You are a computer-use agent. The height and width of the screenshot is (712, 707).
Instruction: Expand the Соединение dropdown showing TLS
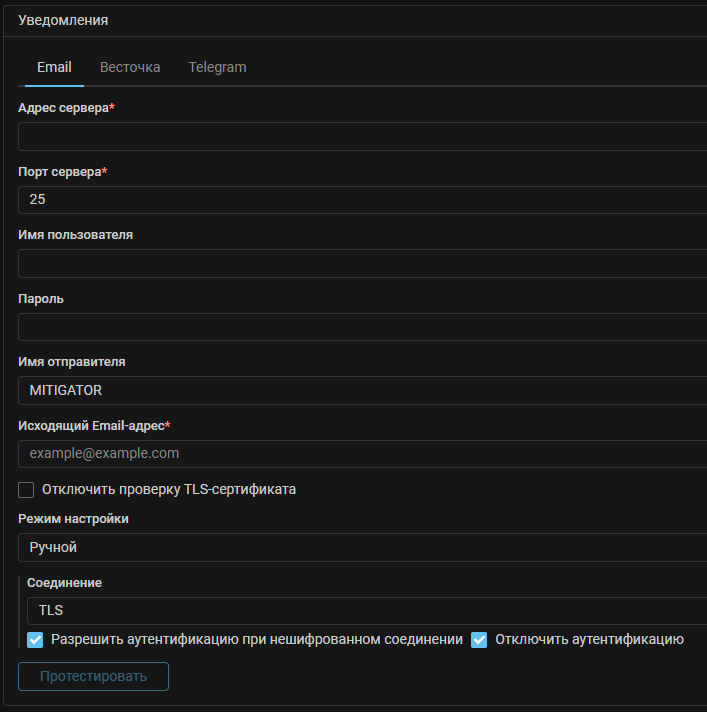tap(365, 610)
